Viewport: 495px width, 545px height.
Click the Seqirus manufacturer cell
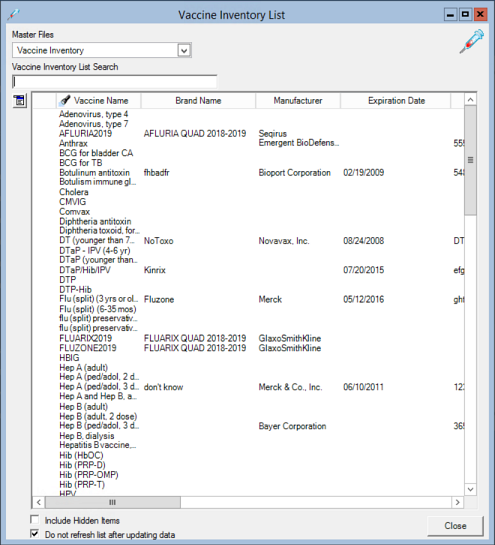click(273, 133)
